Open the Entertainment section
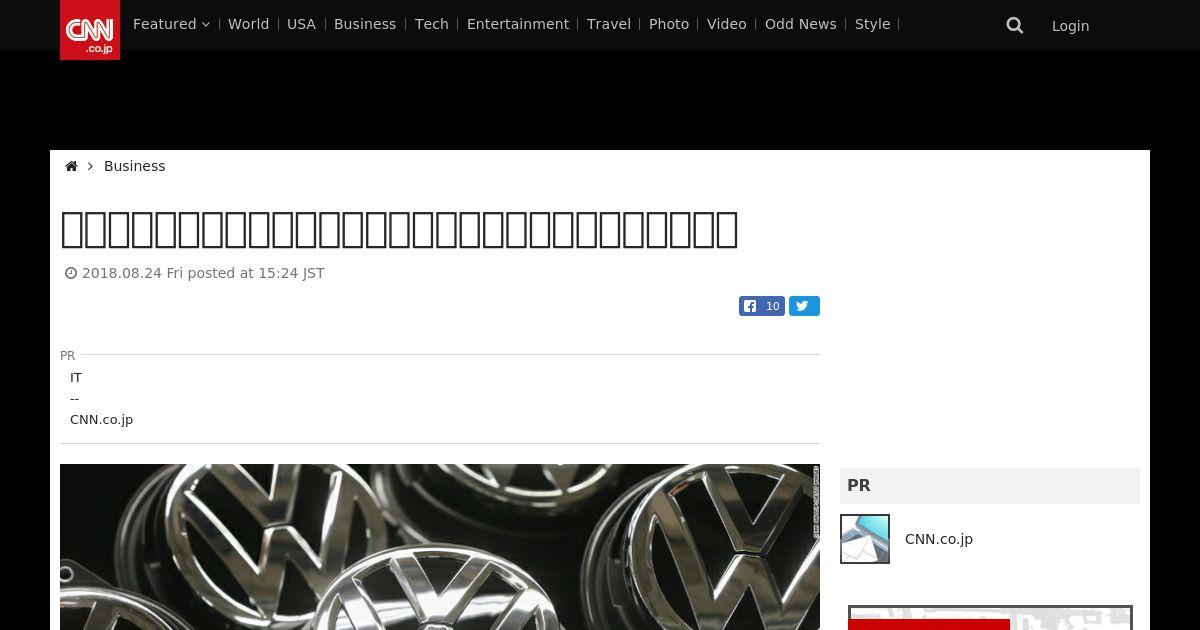The width and height of the screenshot is (1200, 630). coord(518,24)
